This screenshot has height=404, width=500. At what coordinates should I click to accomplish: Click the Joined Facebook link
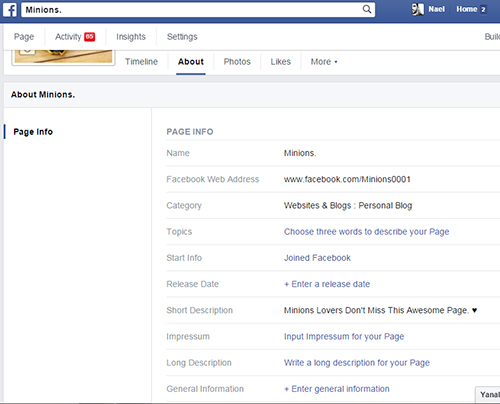[317, 258]
